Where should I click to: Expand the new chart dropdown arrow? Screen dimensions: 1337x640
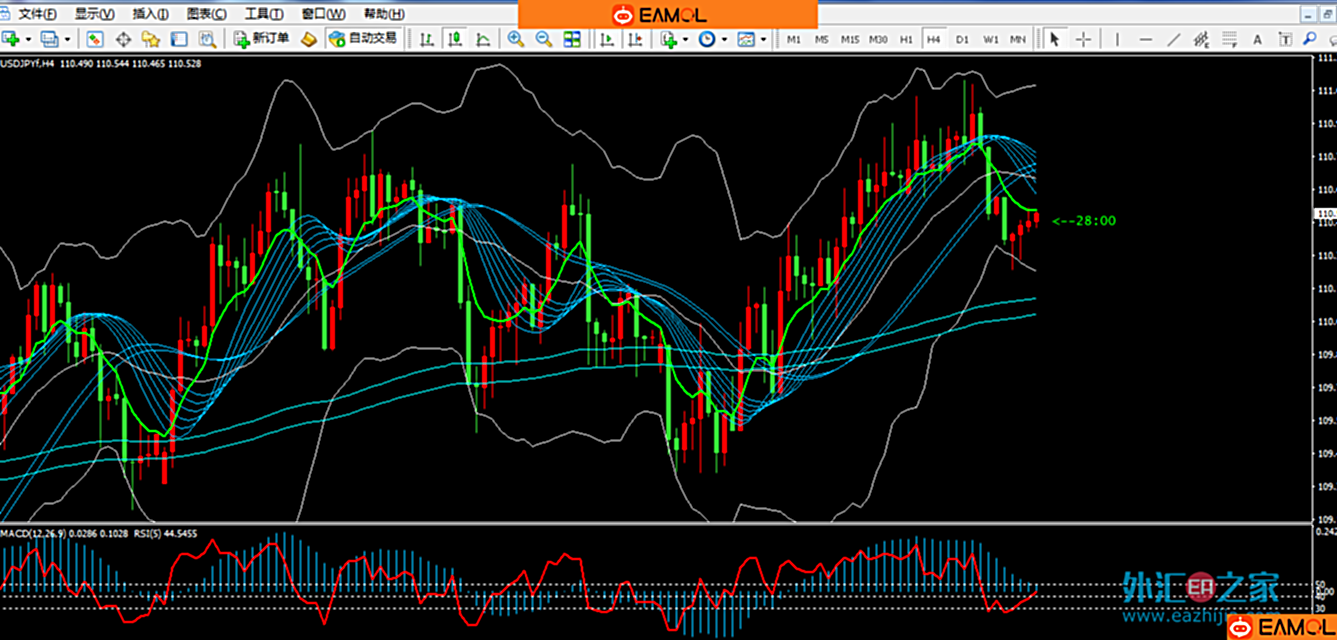click(x=28, y=39)
